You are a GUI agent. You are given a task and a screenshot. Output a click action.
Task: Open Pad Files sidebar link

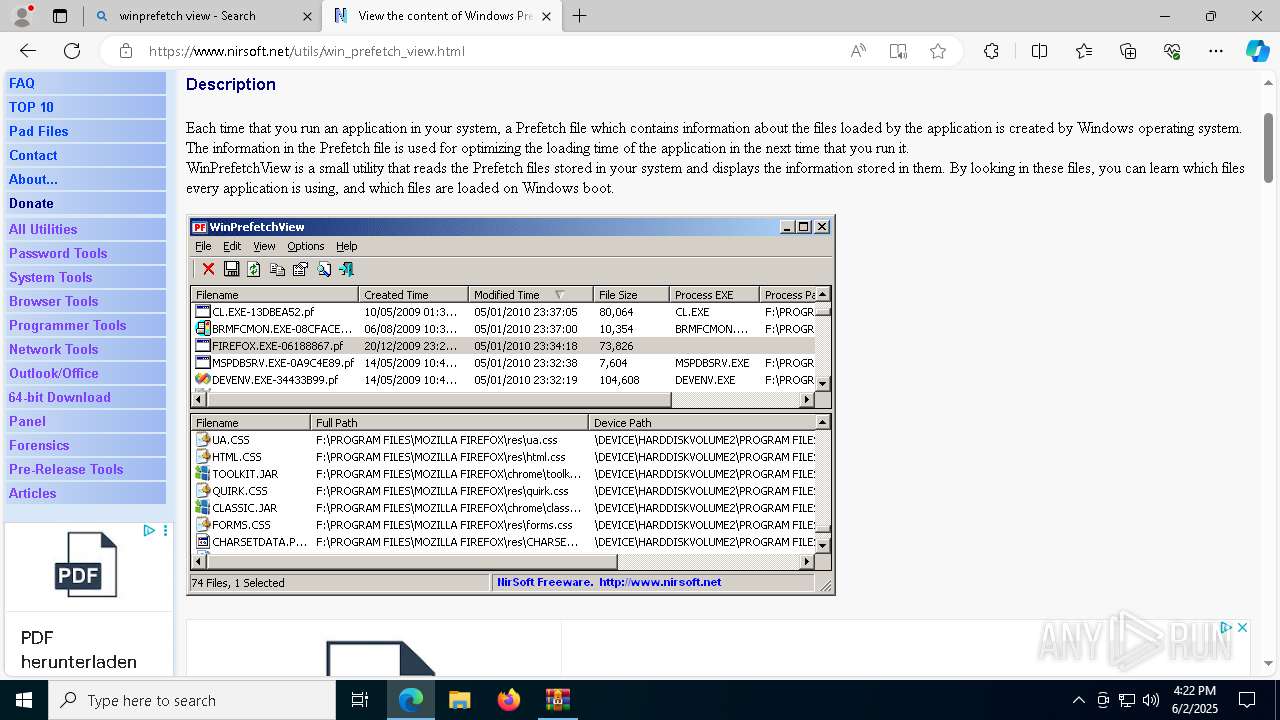coord(39,131)
